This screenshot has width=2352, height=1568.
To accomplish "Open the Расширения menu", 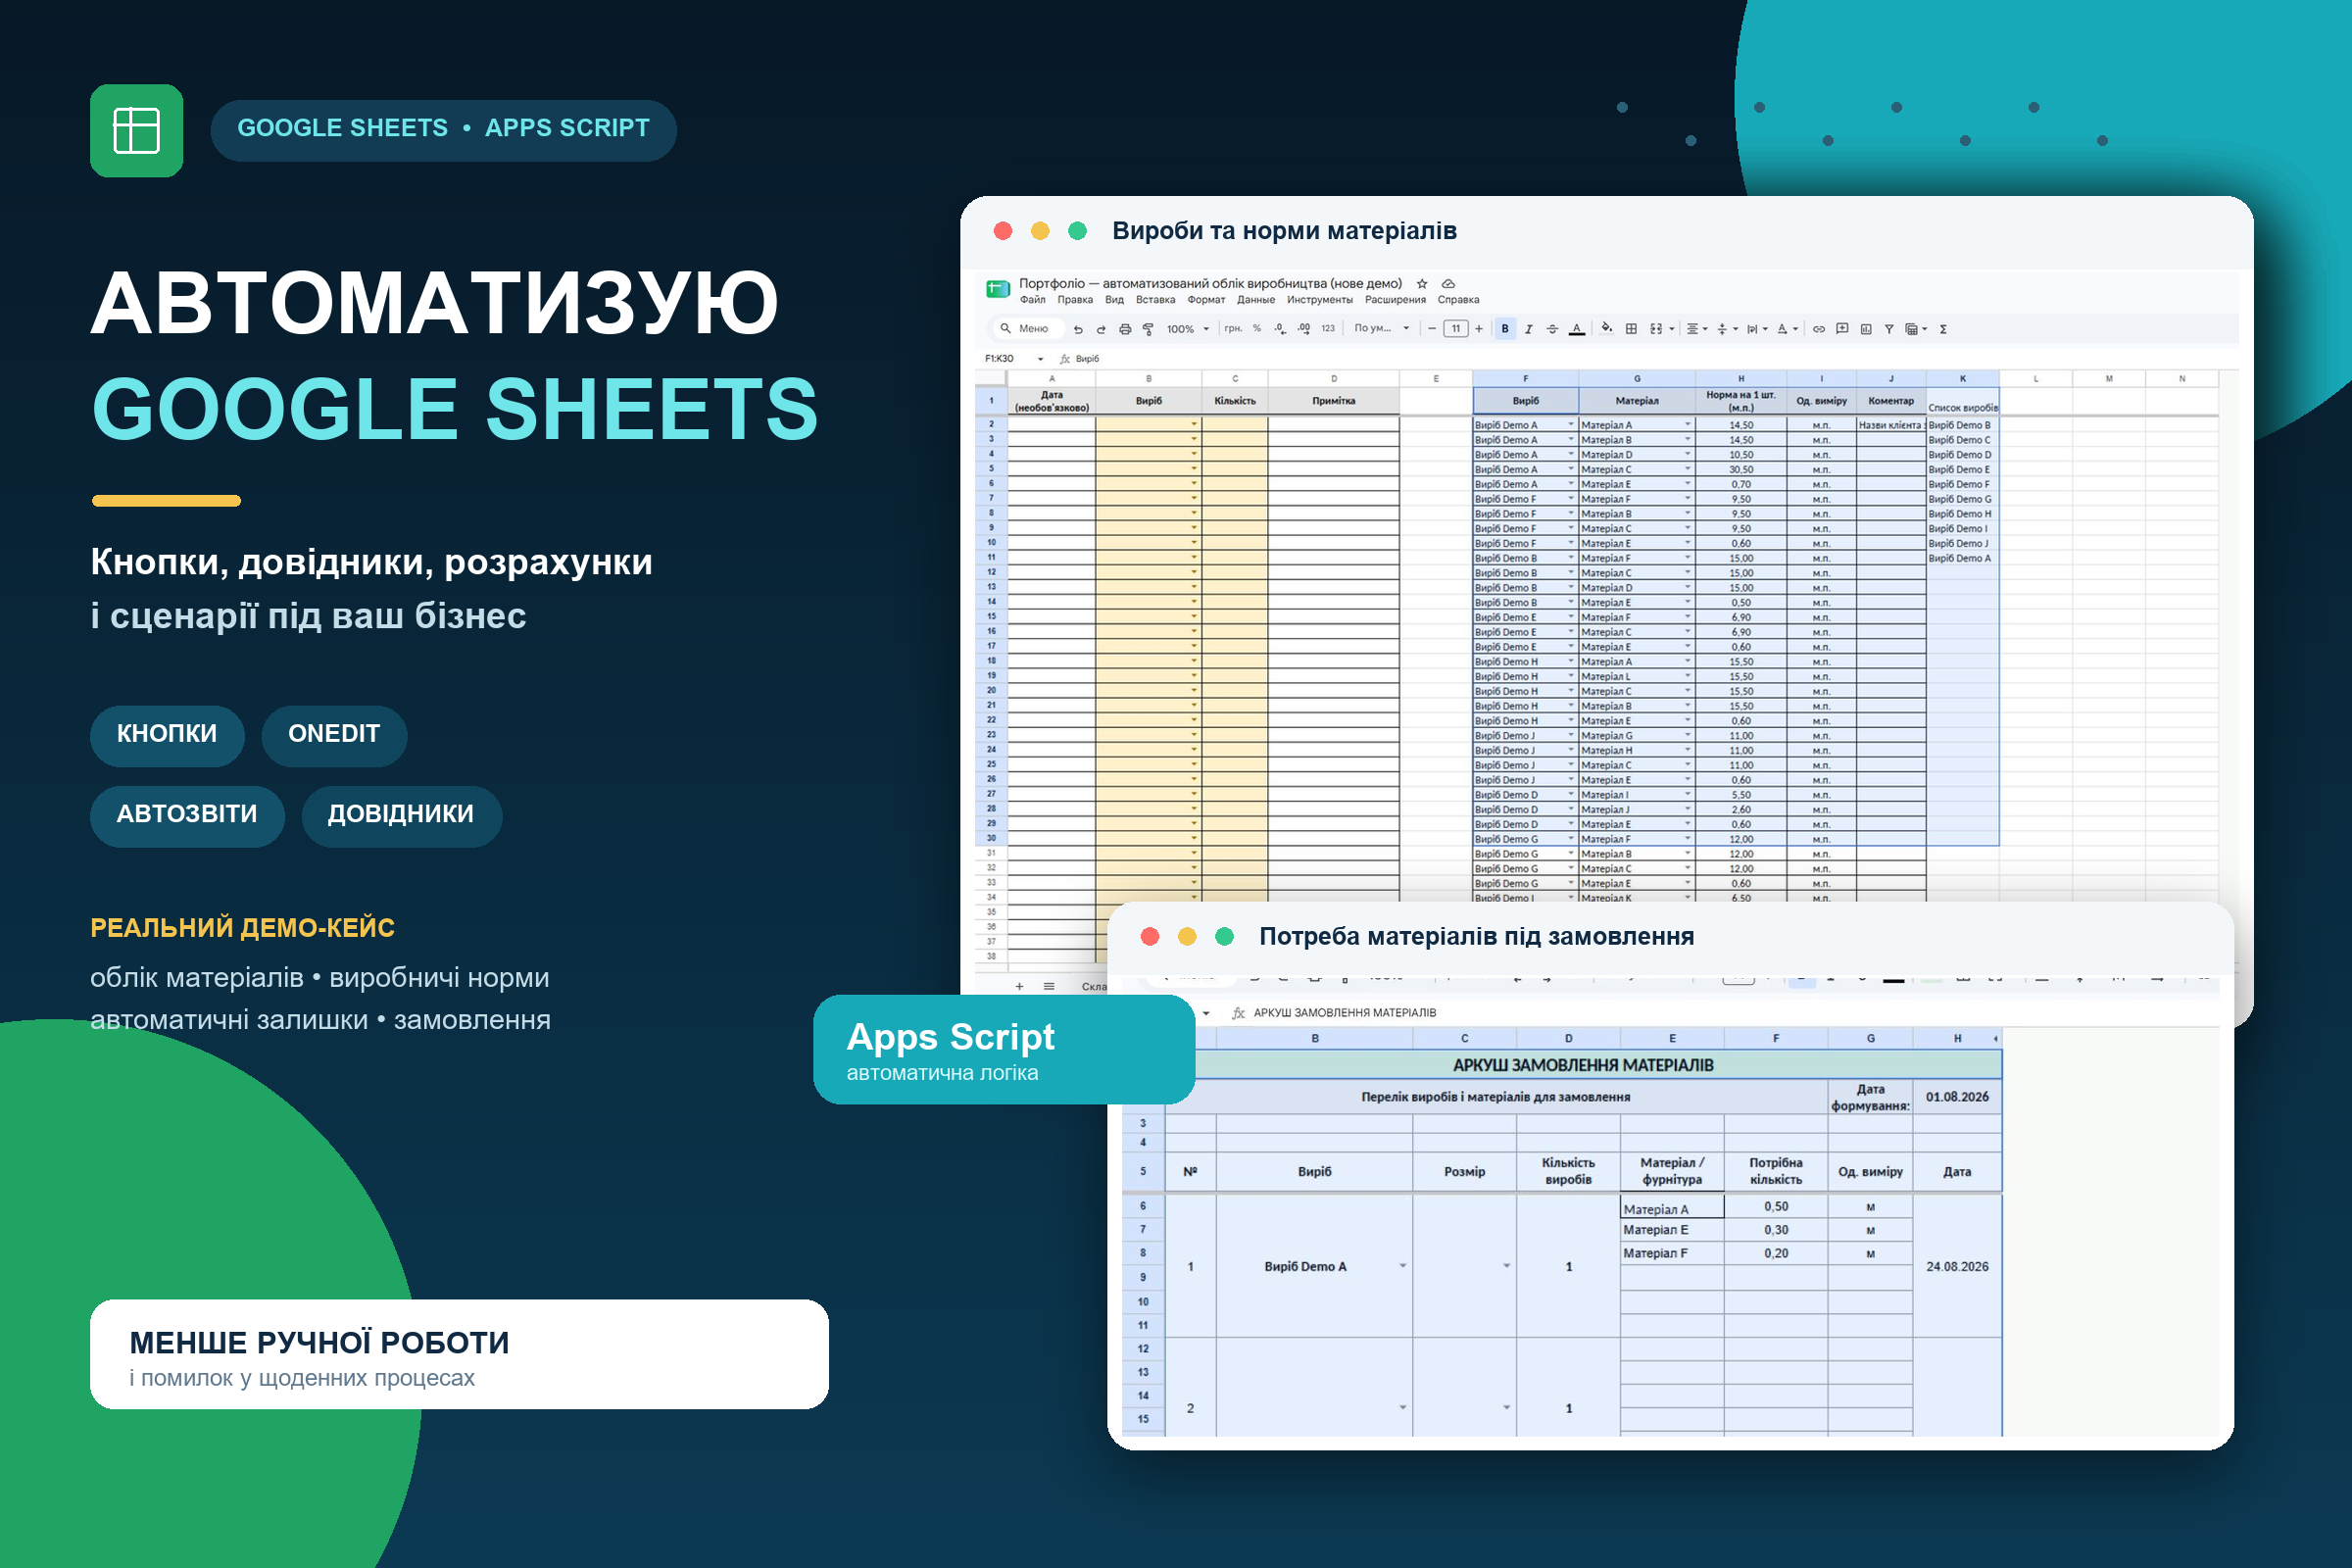I will tap(1395, 300).
